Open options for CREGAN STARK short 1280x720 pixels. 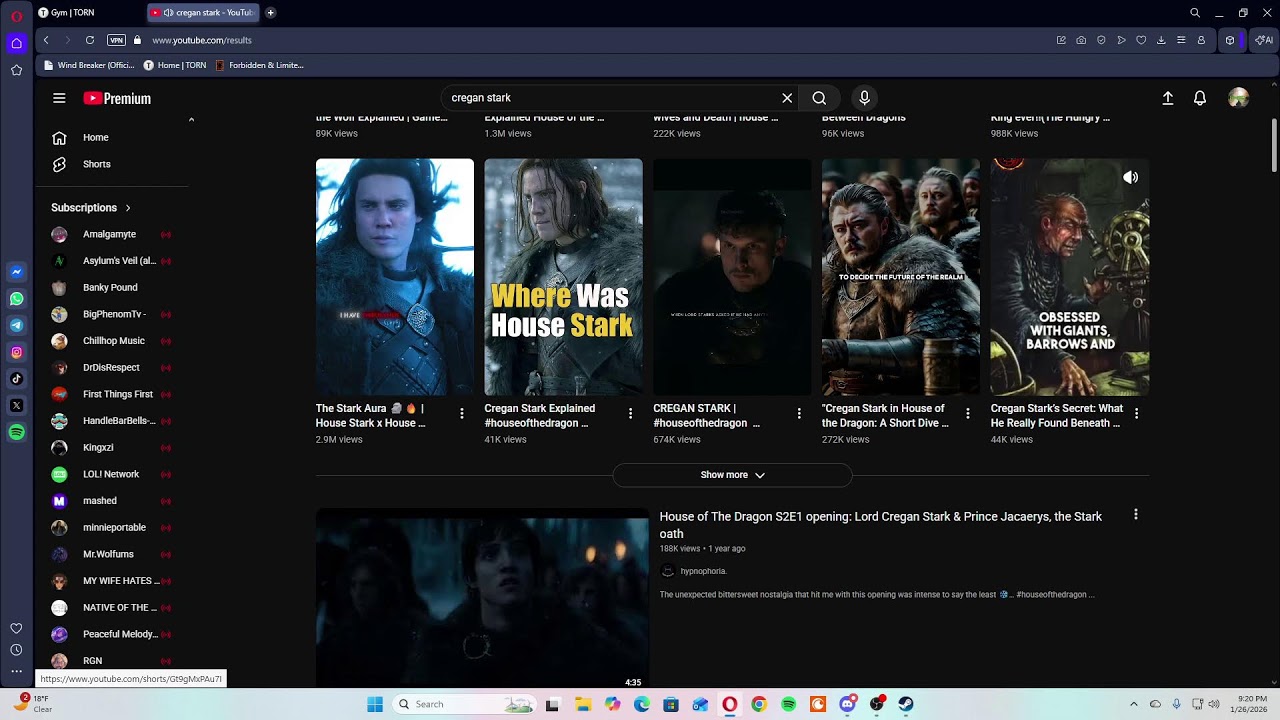coord(799,413)
